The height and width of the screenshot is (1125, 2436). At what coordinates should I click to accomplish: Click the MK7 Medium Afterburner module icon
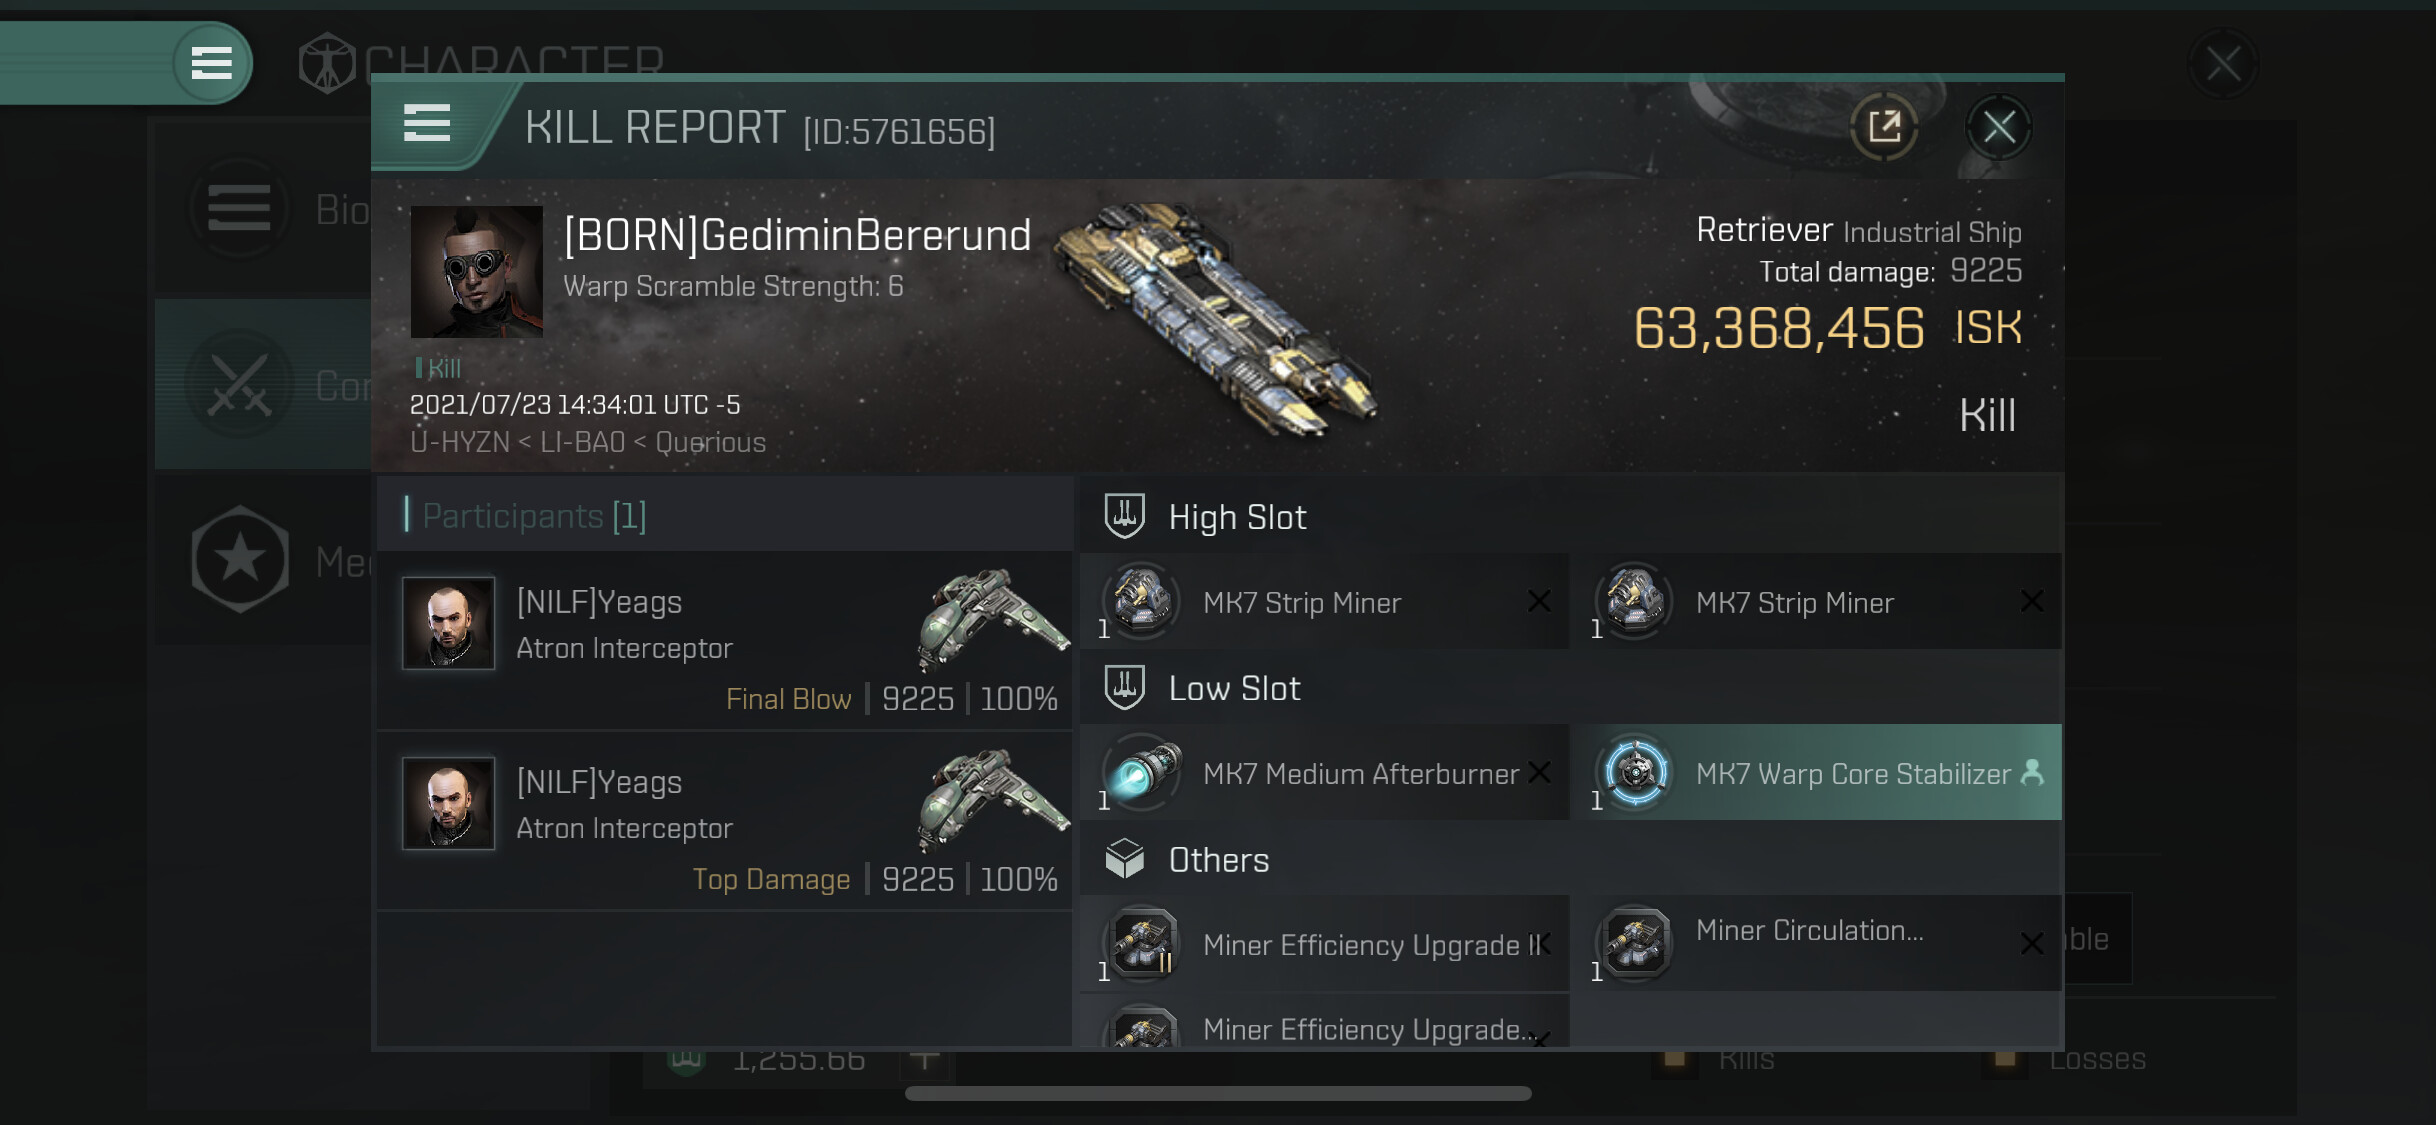(x=1141, y=773)
